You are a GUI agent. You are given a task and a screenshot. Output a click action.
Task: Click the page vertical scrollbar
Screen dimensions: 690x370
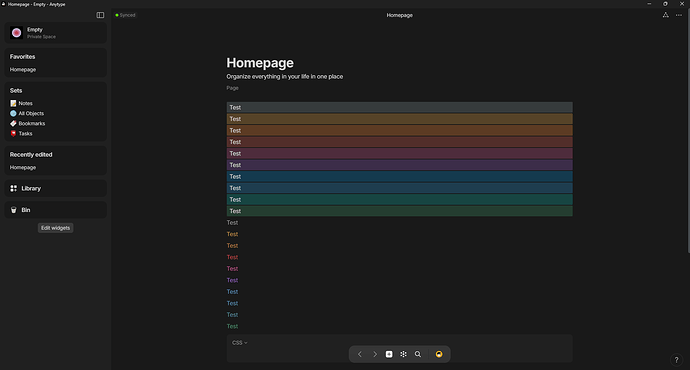click(688, 132)
